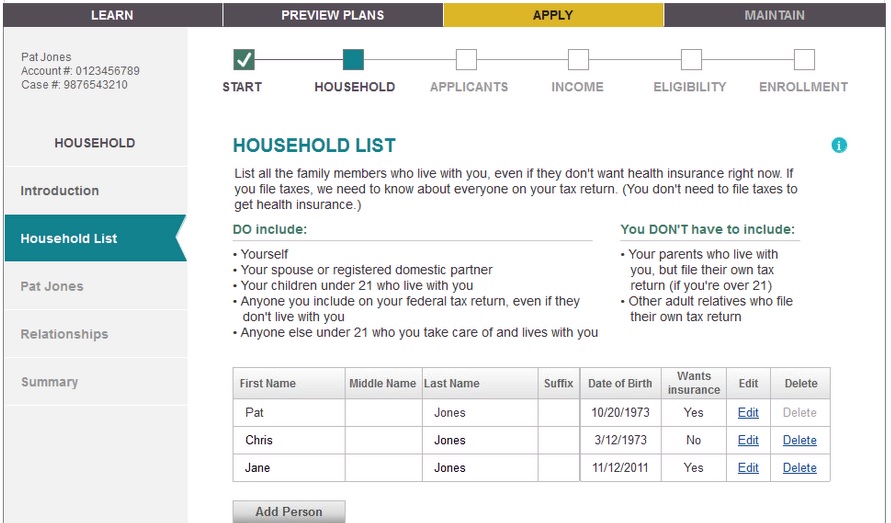
Task: Click Account #: 0123456789 text
Action: 80,71
